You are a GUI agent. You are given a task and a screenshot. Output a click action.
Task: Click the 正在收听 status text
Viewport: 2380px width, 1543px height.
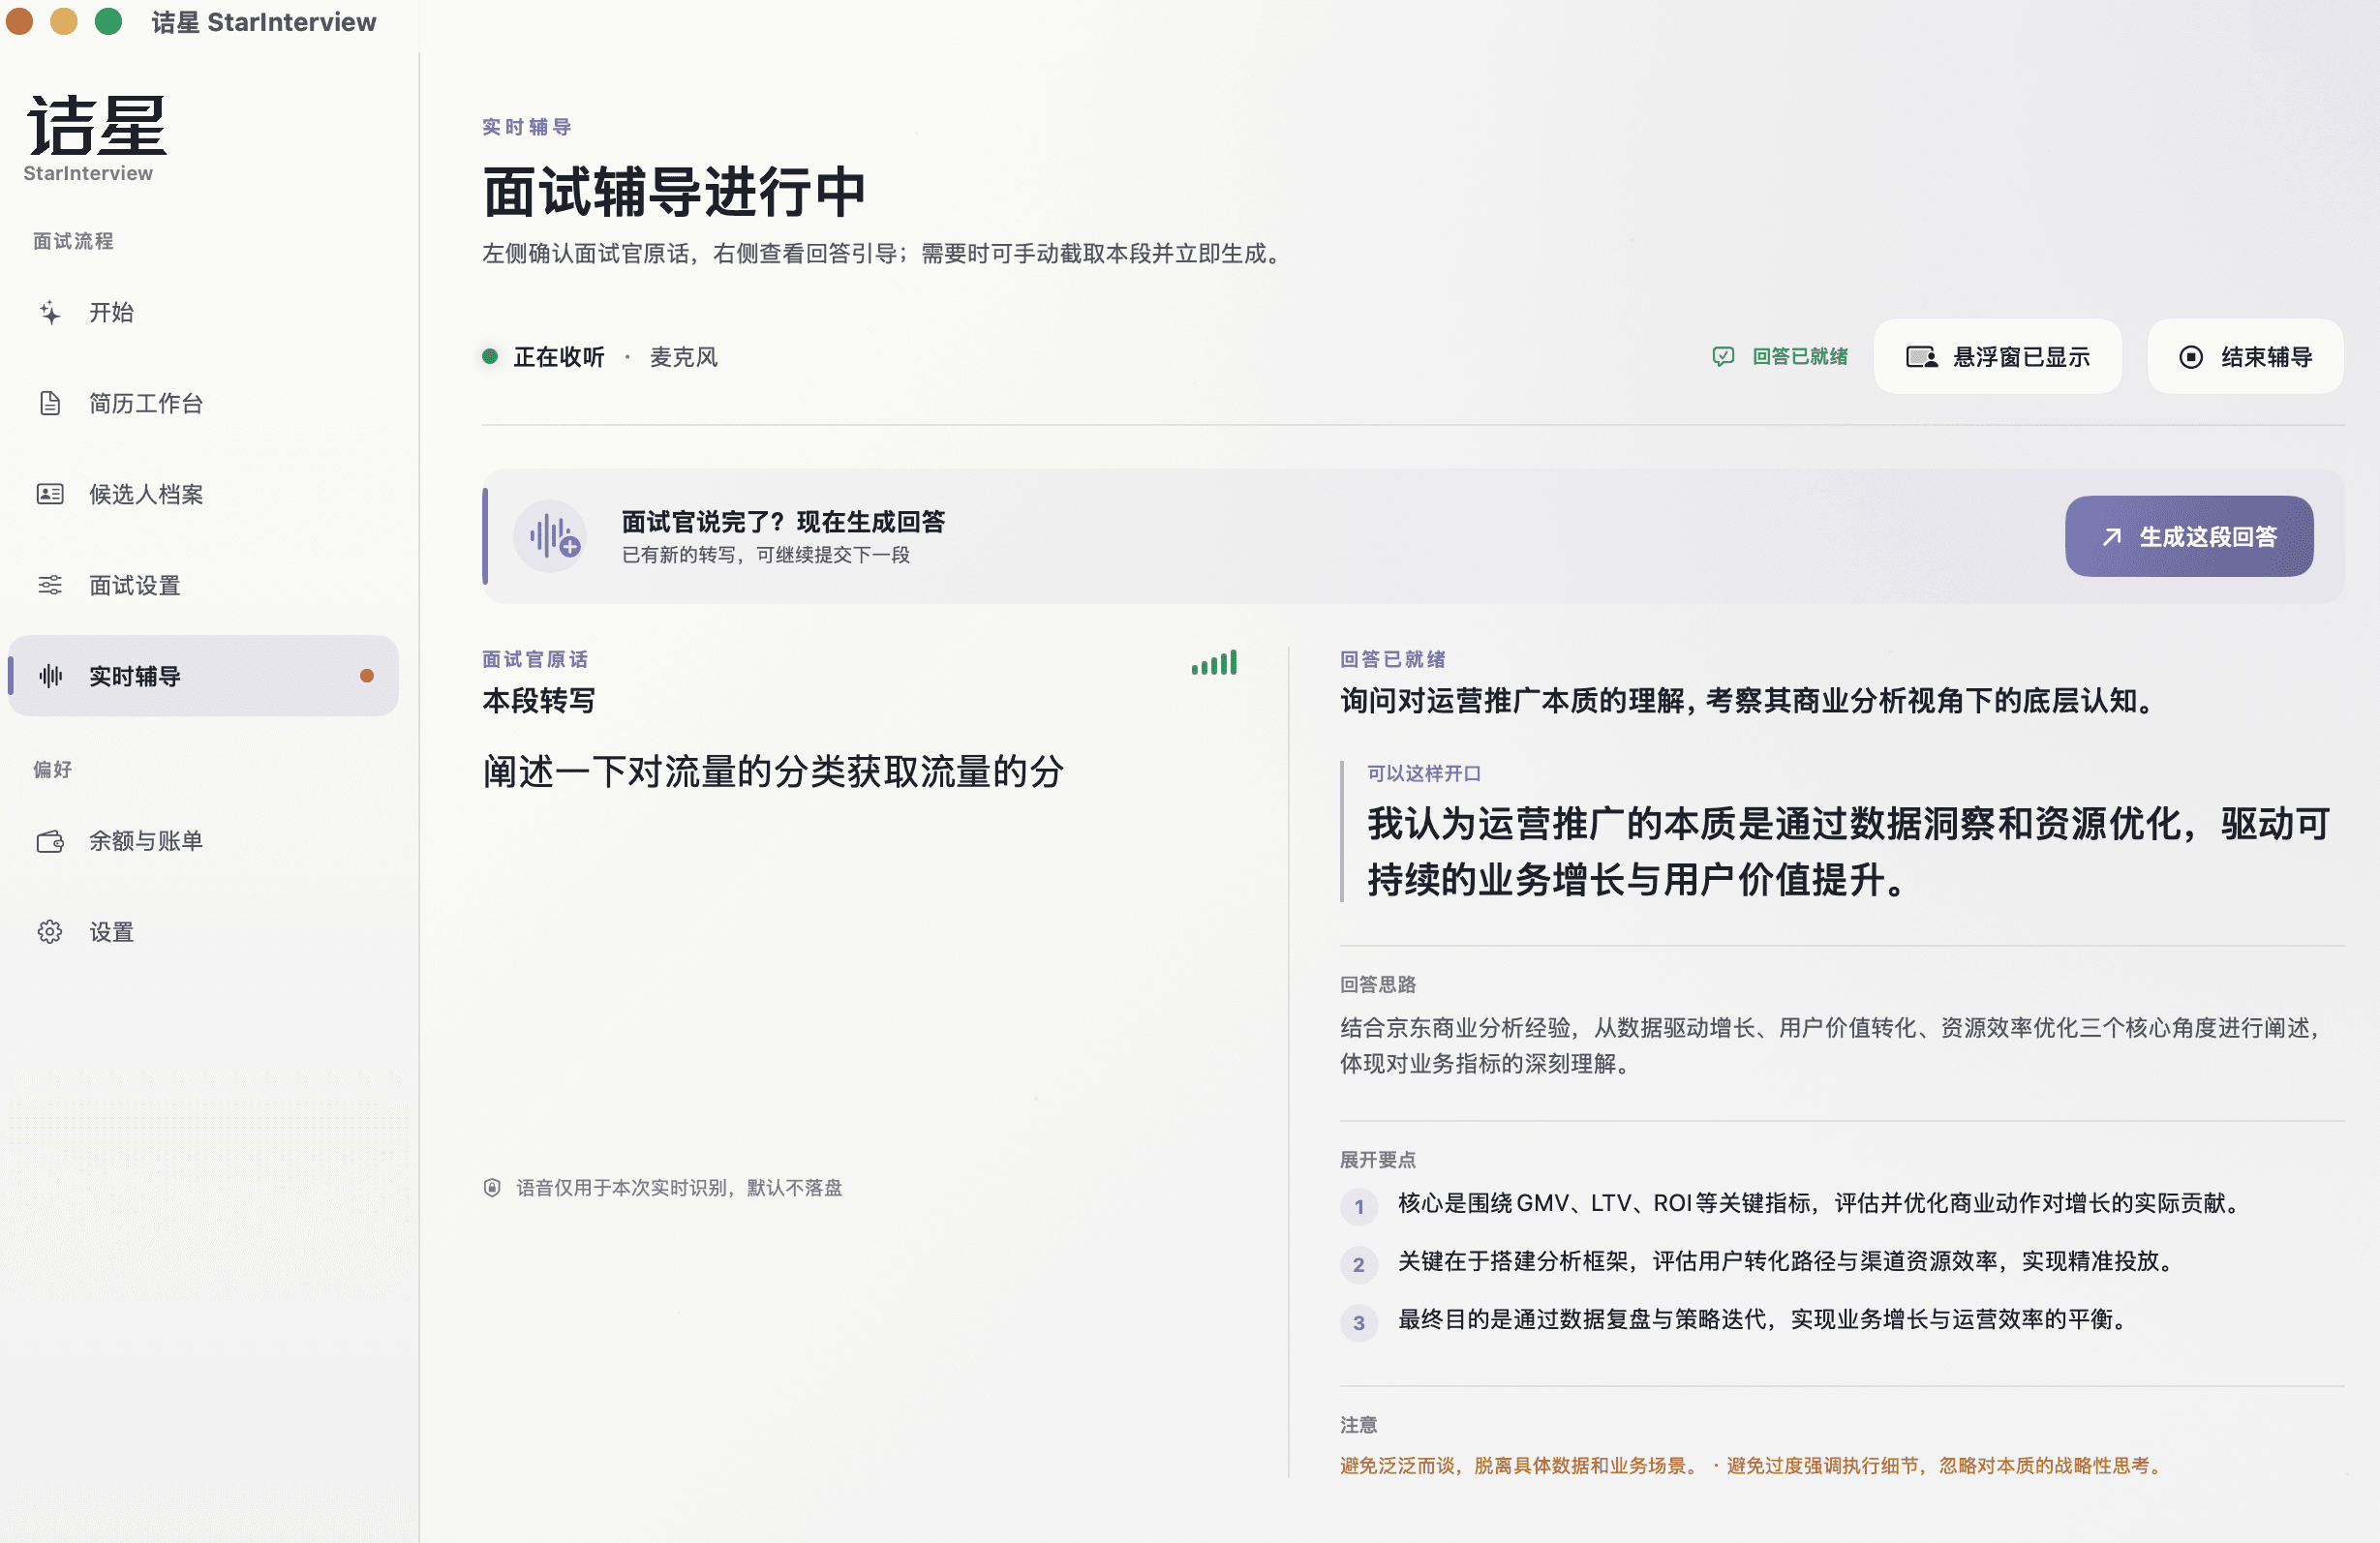click(559, 357)
